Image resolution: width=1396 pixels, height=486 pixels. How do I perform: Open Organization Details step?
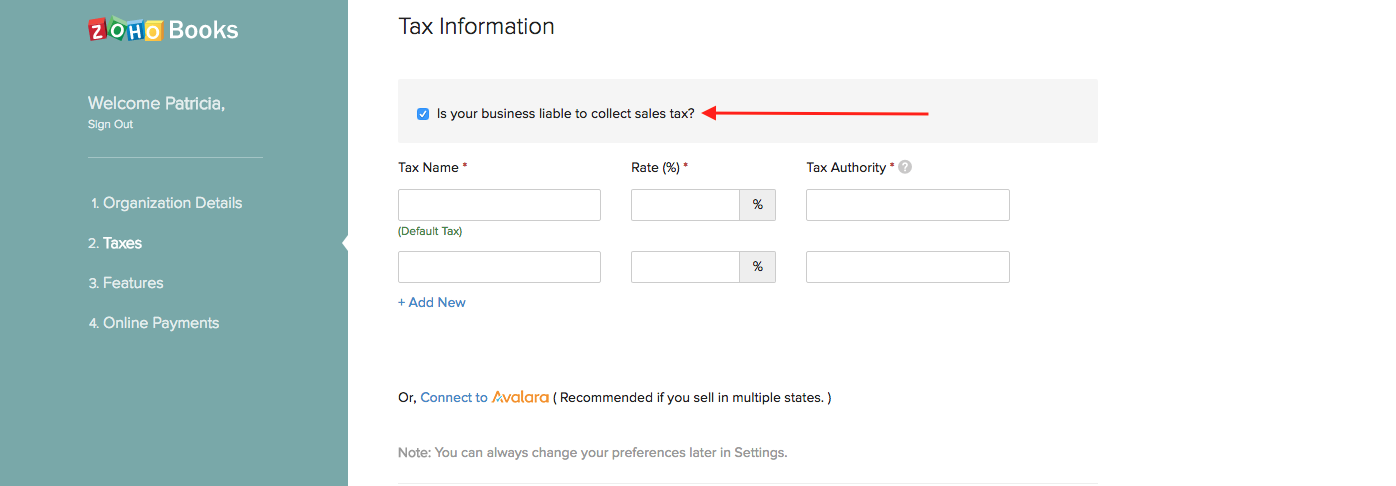tap(172, 203)
